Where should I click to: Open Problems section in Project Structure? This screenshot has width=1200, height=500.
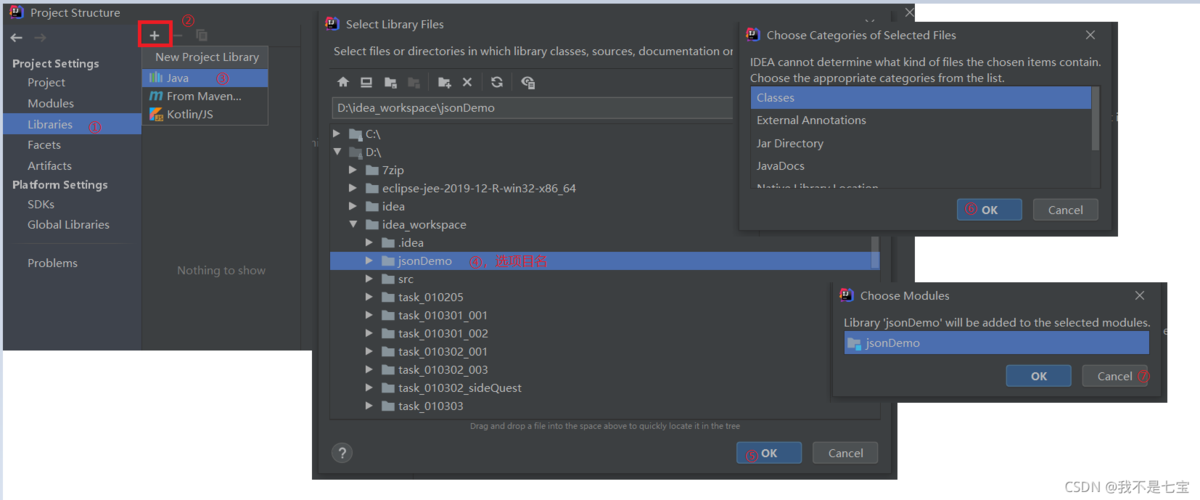pos(52,263)
